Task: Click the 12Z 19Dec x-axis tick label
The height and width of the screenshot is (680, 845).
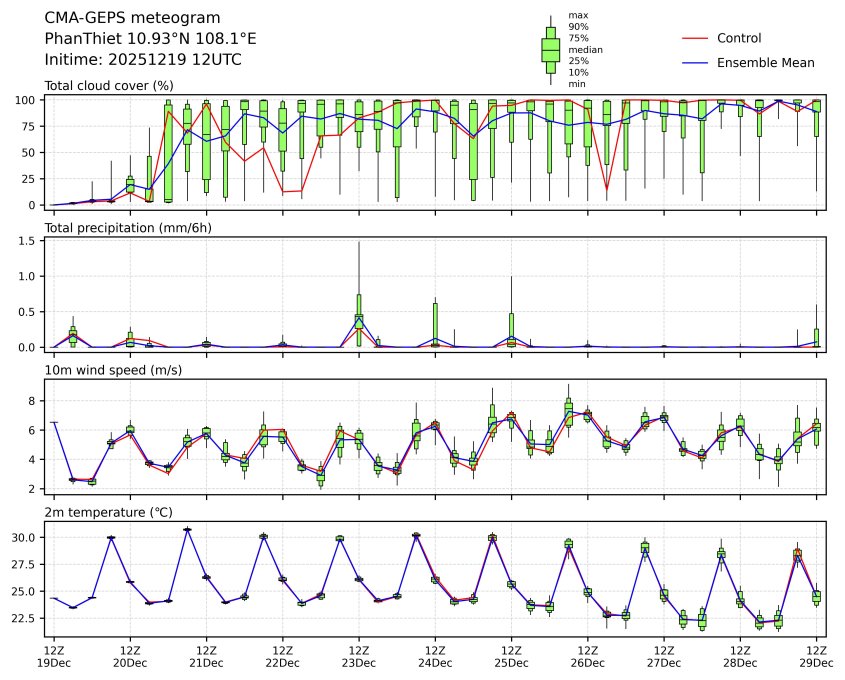Action: coord(54,656)
